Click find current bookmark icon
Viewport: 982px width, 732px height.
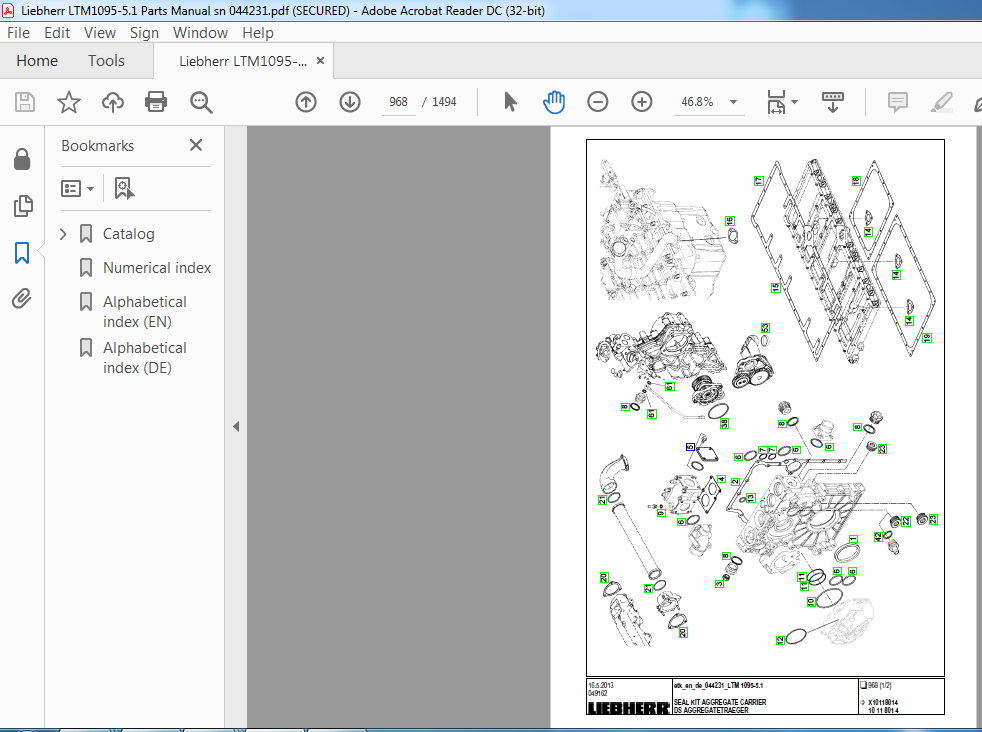click(x=124, y=188)
